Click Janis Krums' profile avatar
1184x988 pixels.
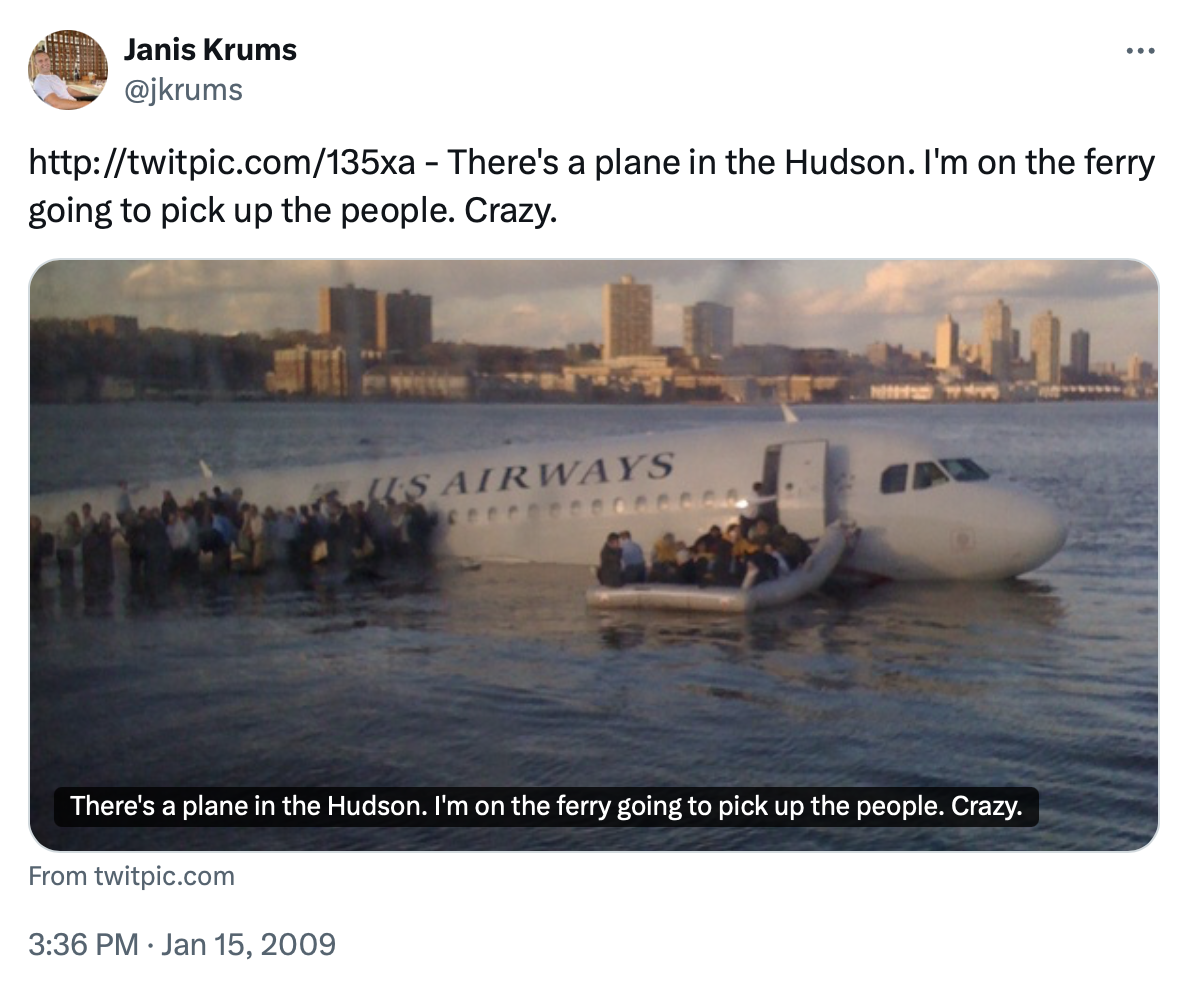click(68, 69)
